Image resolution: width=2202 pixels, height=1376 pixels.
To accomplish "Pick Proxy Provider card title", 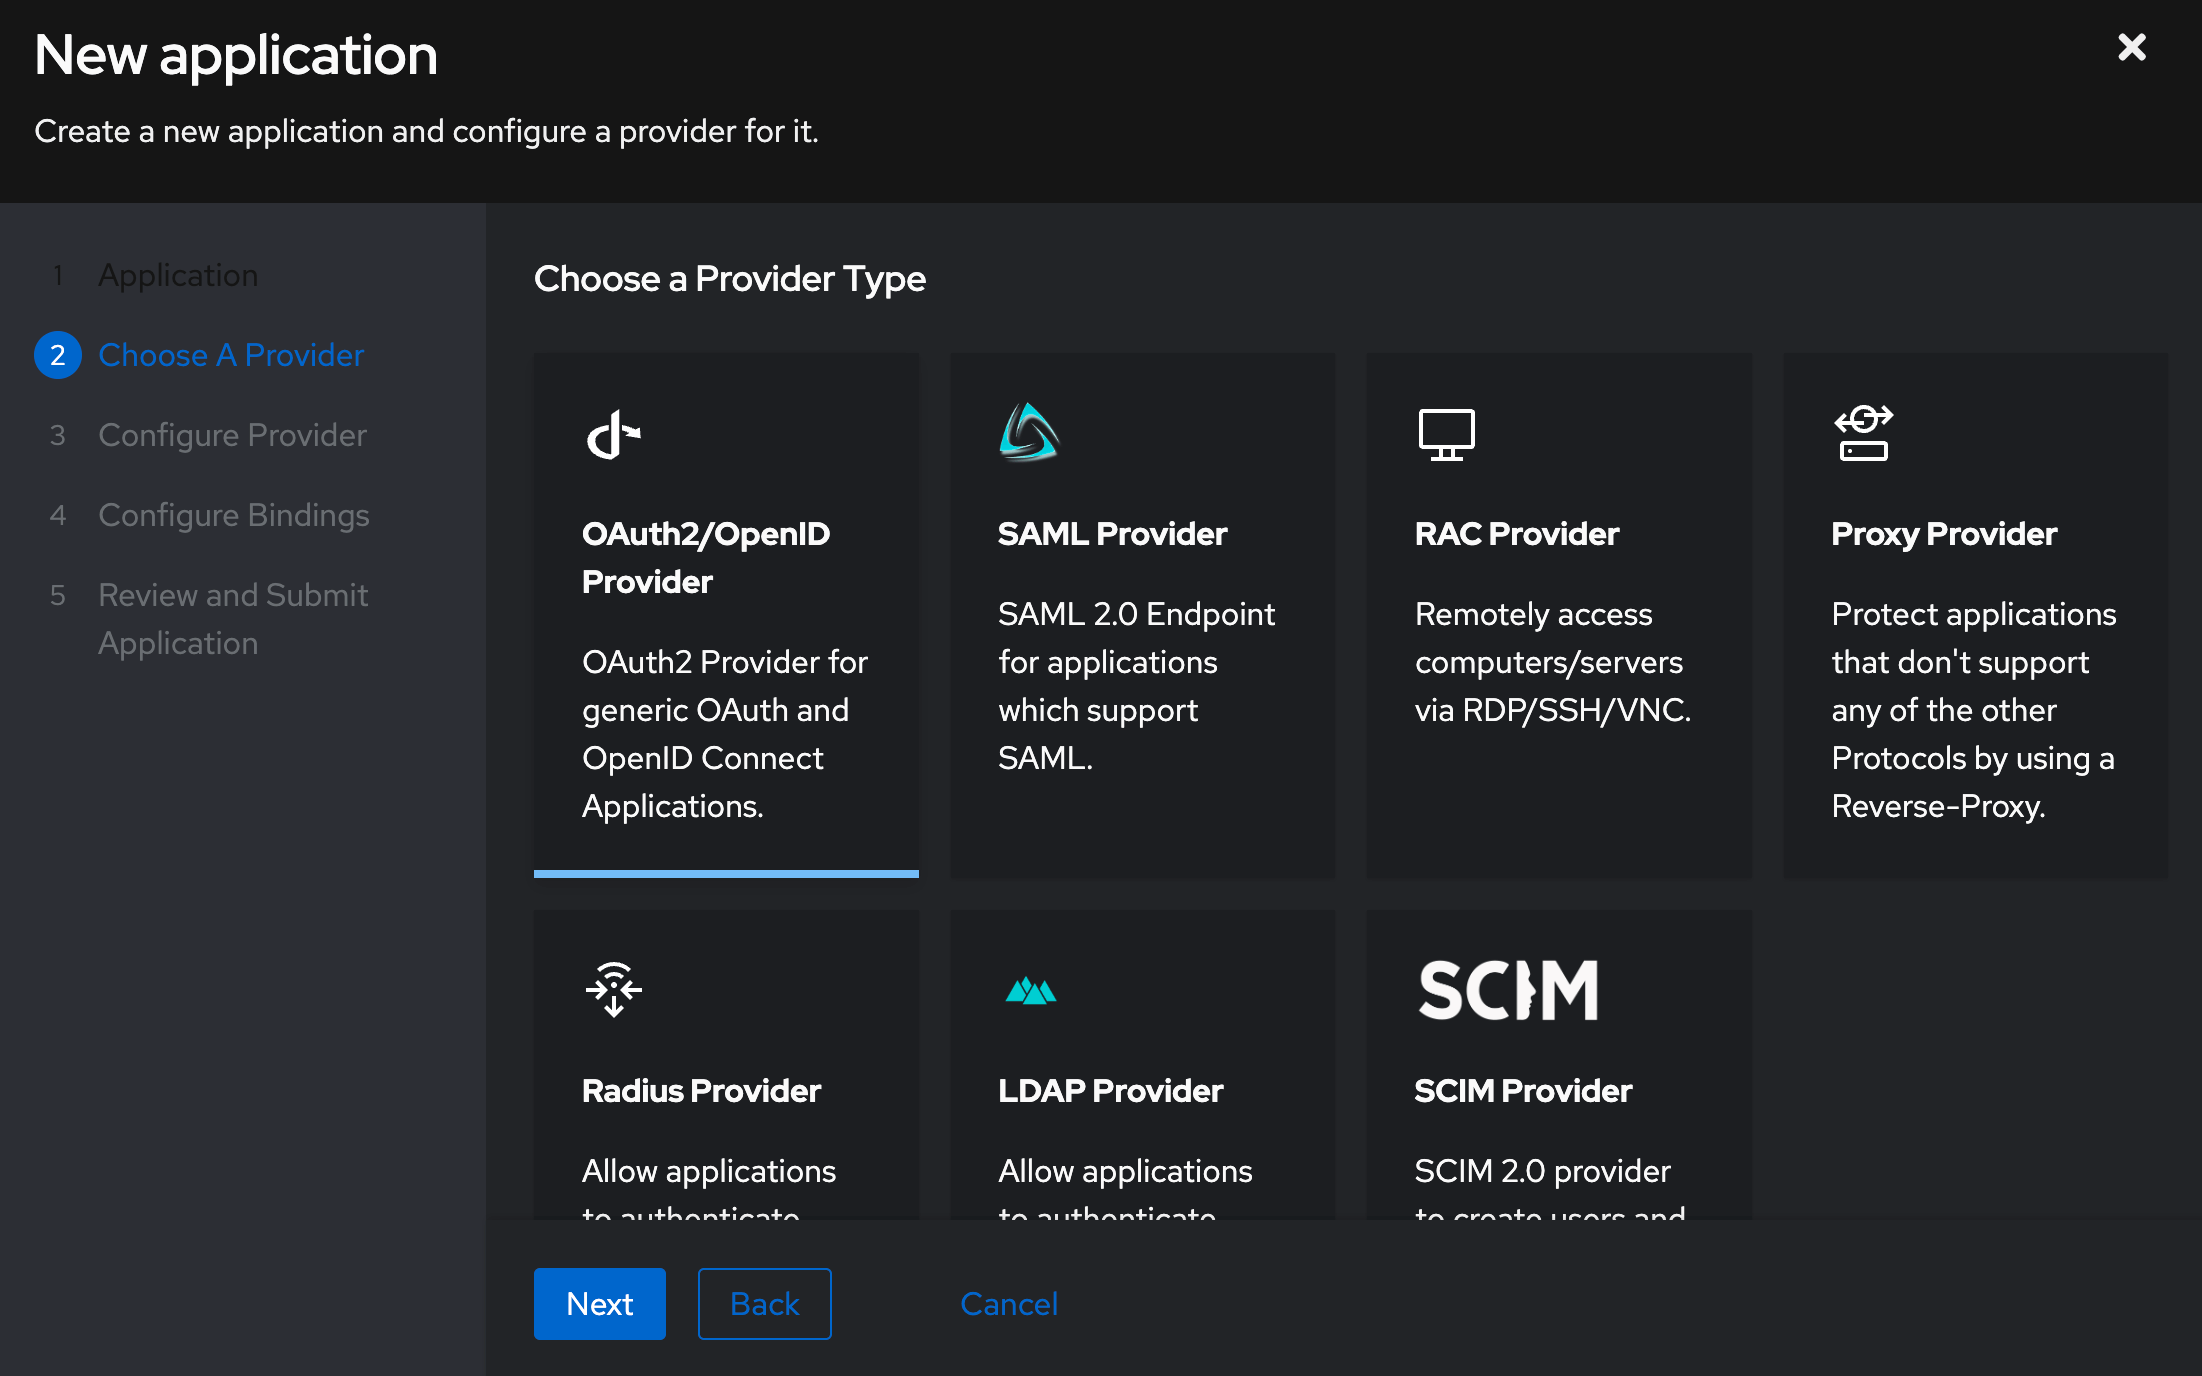I will pyautogui.click(x=1943, y=534).
